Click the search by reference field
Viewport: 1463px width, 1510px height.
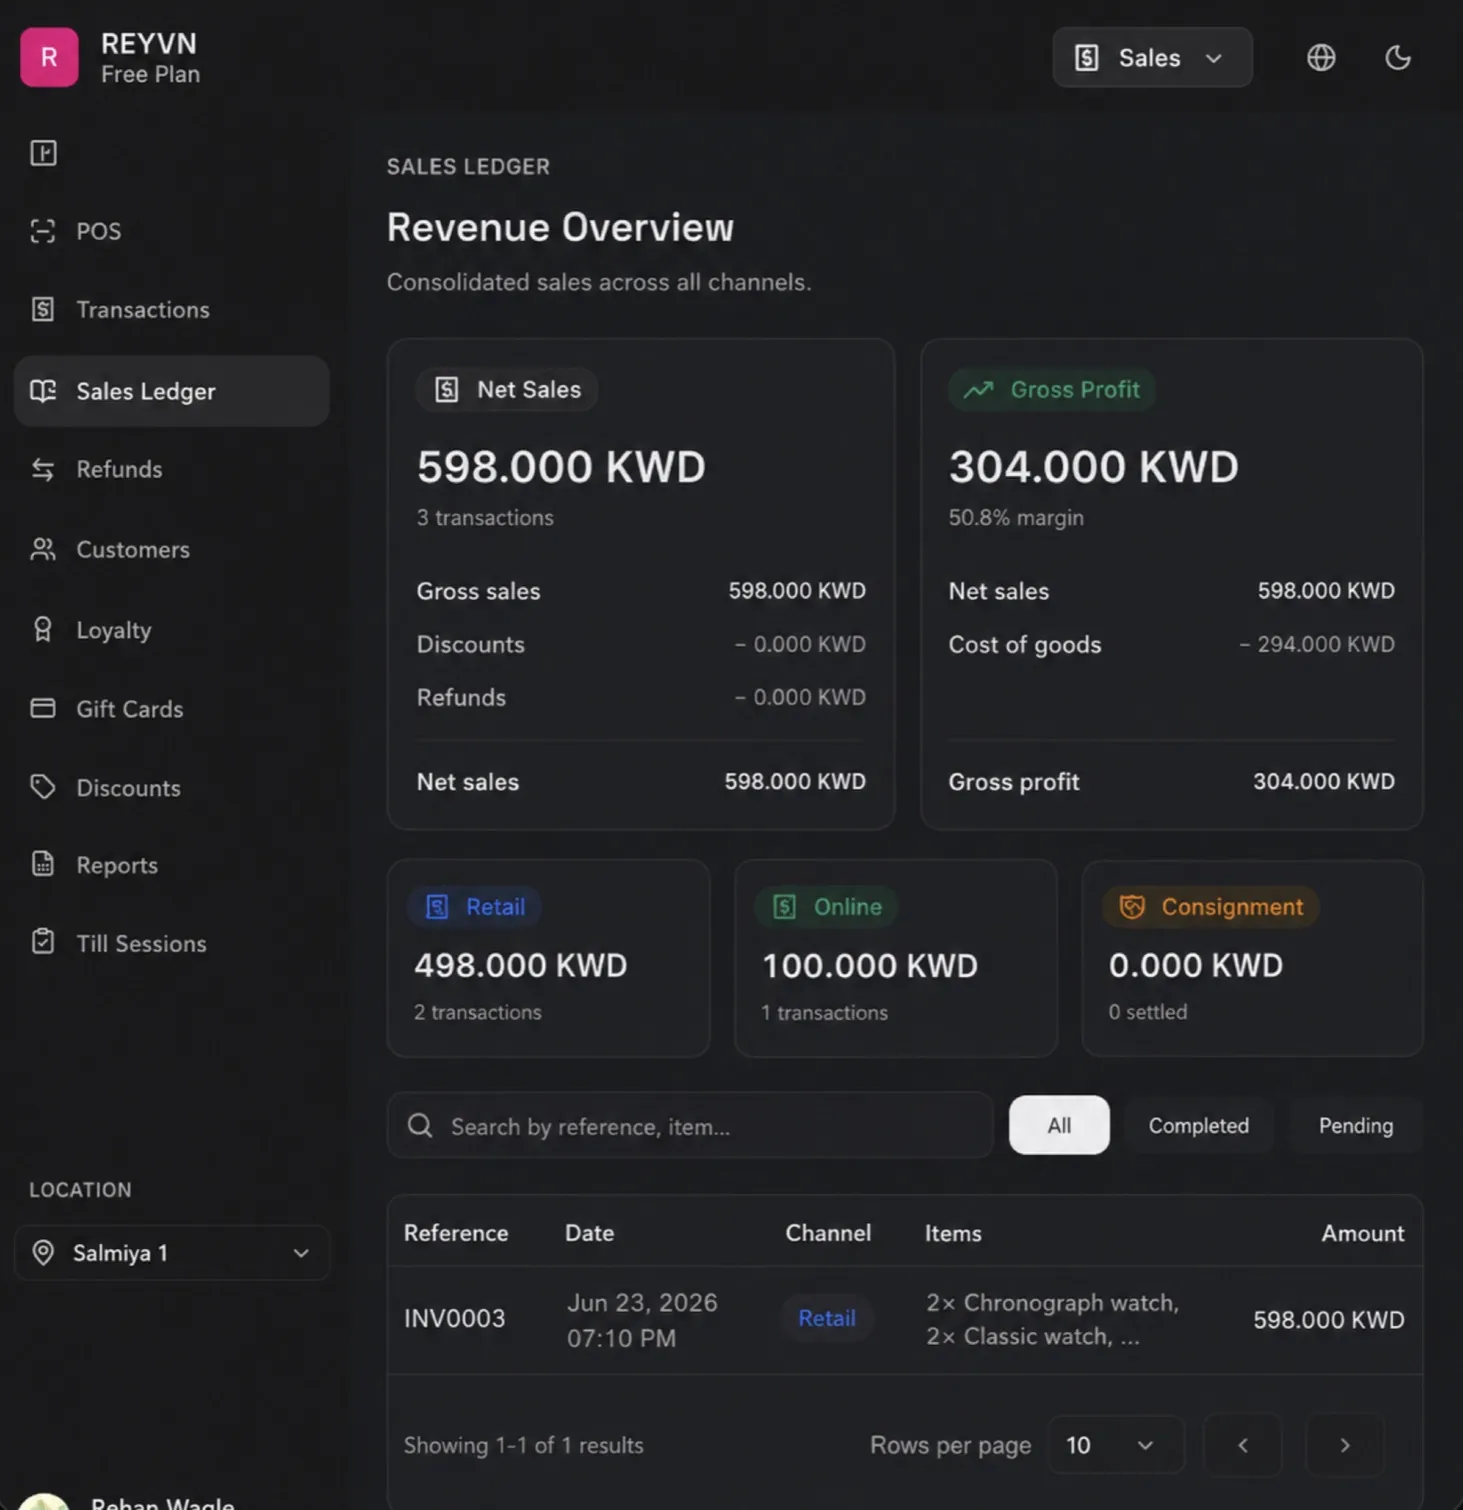coord(690,1126)
